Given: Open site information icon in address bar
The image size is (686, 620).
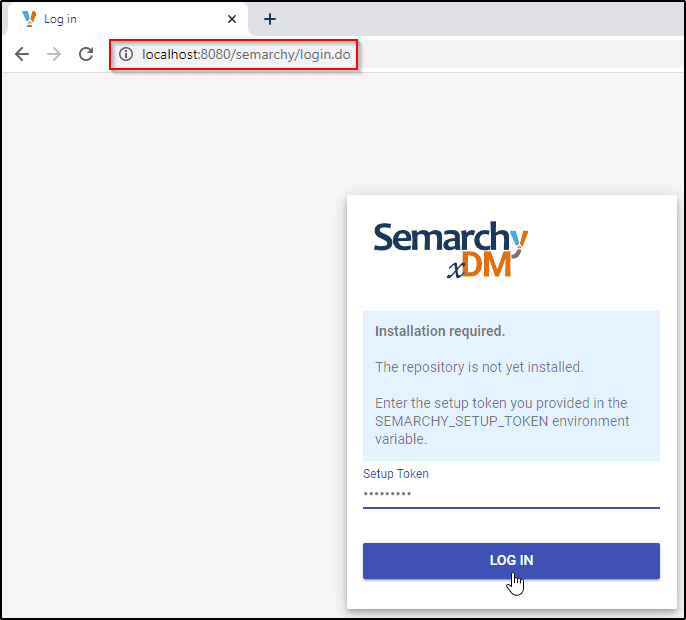Looking at the screenshot, I should tap(126, 54).
